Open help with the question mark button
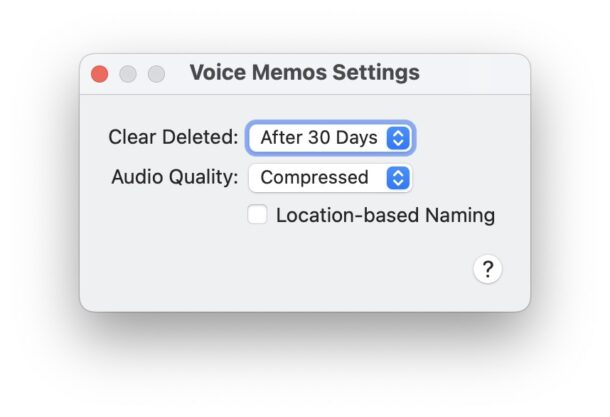Screen dimensions: 610x417 (487, 269)
